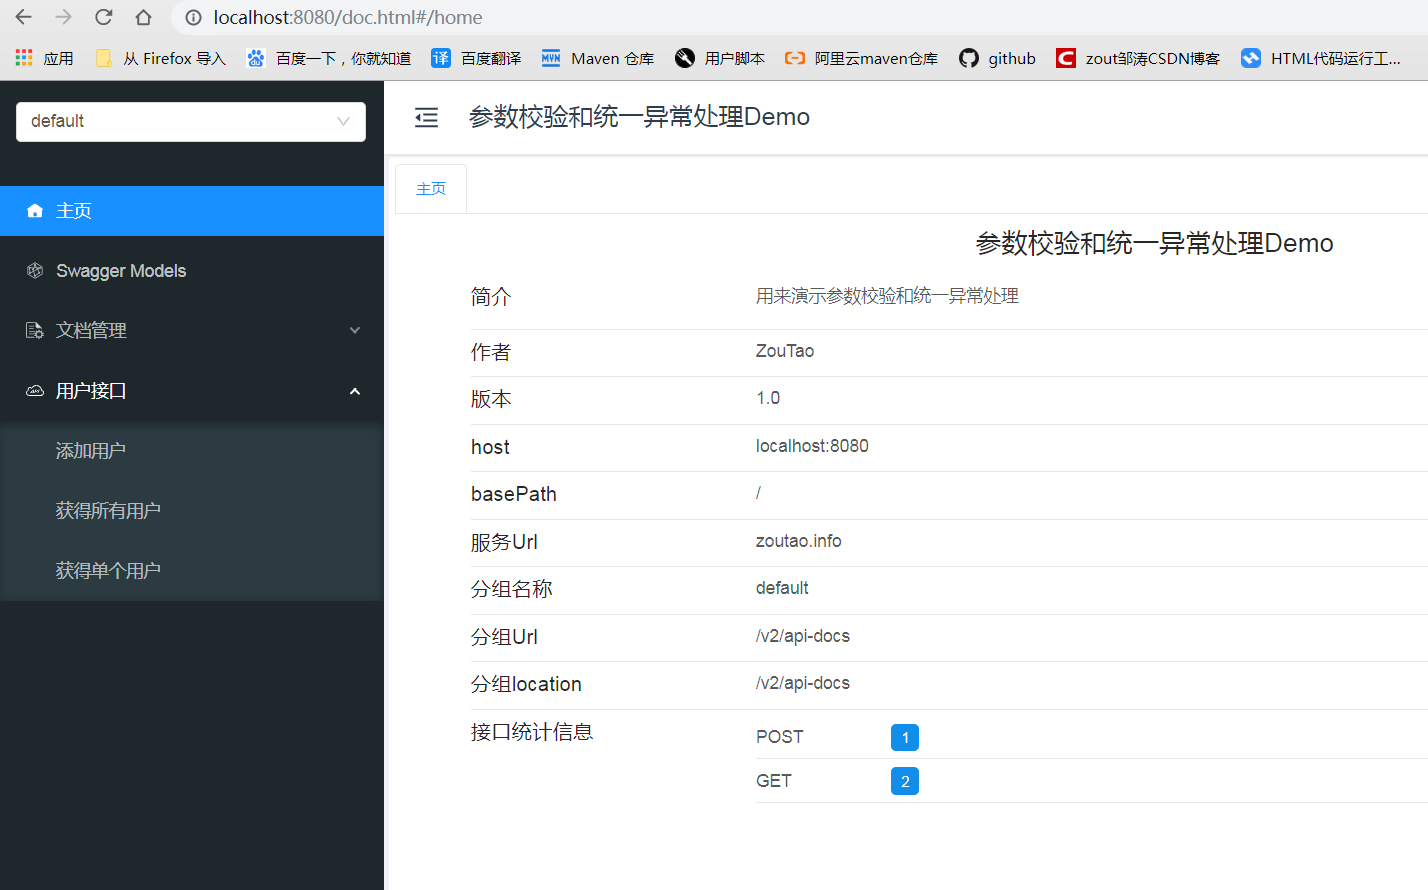
Task: Select 主页 in the sidebar
Action: pos(192,211)
